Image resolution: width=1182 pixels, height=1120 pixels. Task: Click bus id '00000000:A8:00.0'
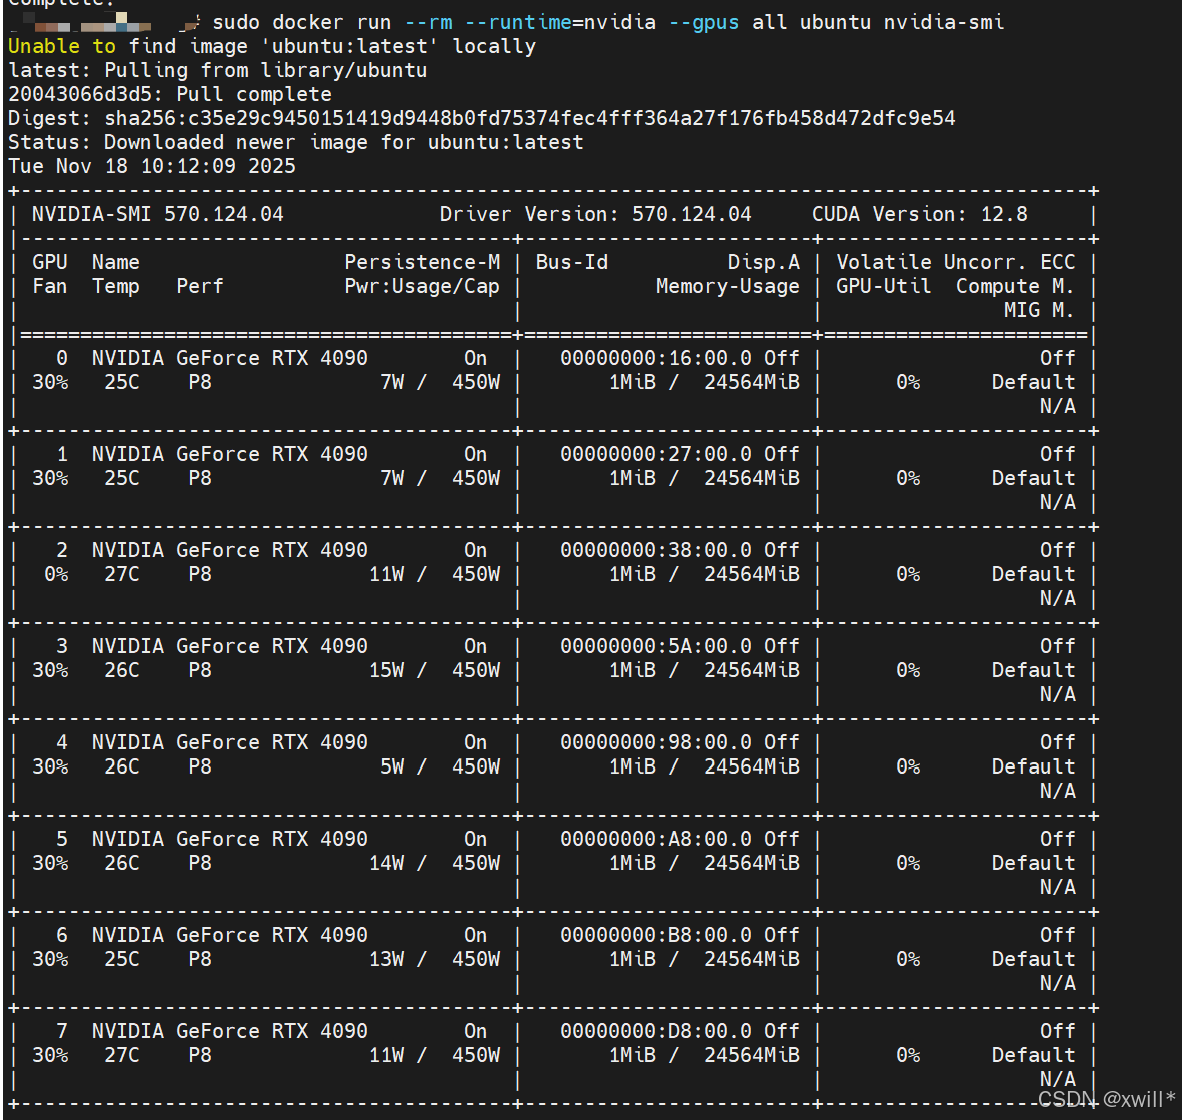pos(656,839)
